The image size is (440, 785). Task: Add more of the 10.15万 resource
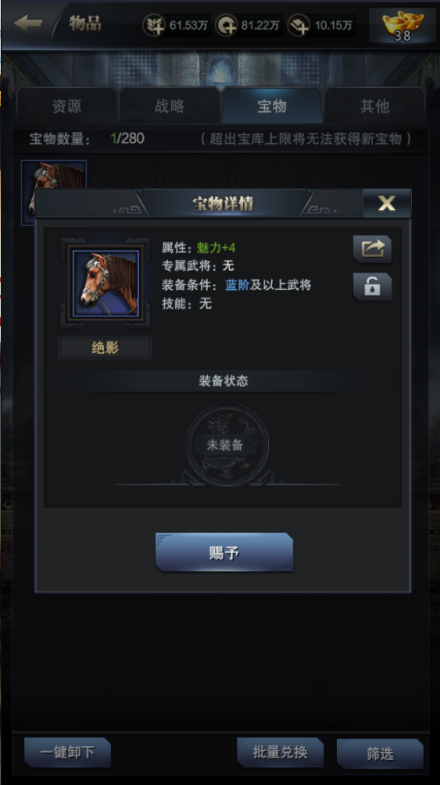299,25
